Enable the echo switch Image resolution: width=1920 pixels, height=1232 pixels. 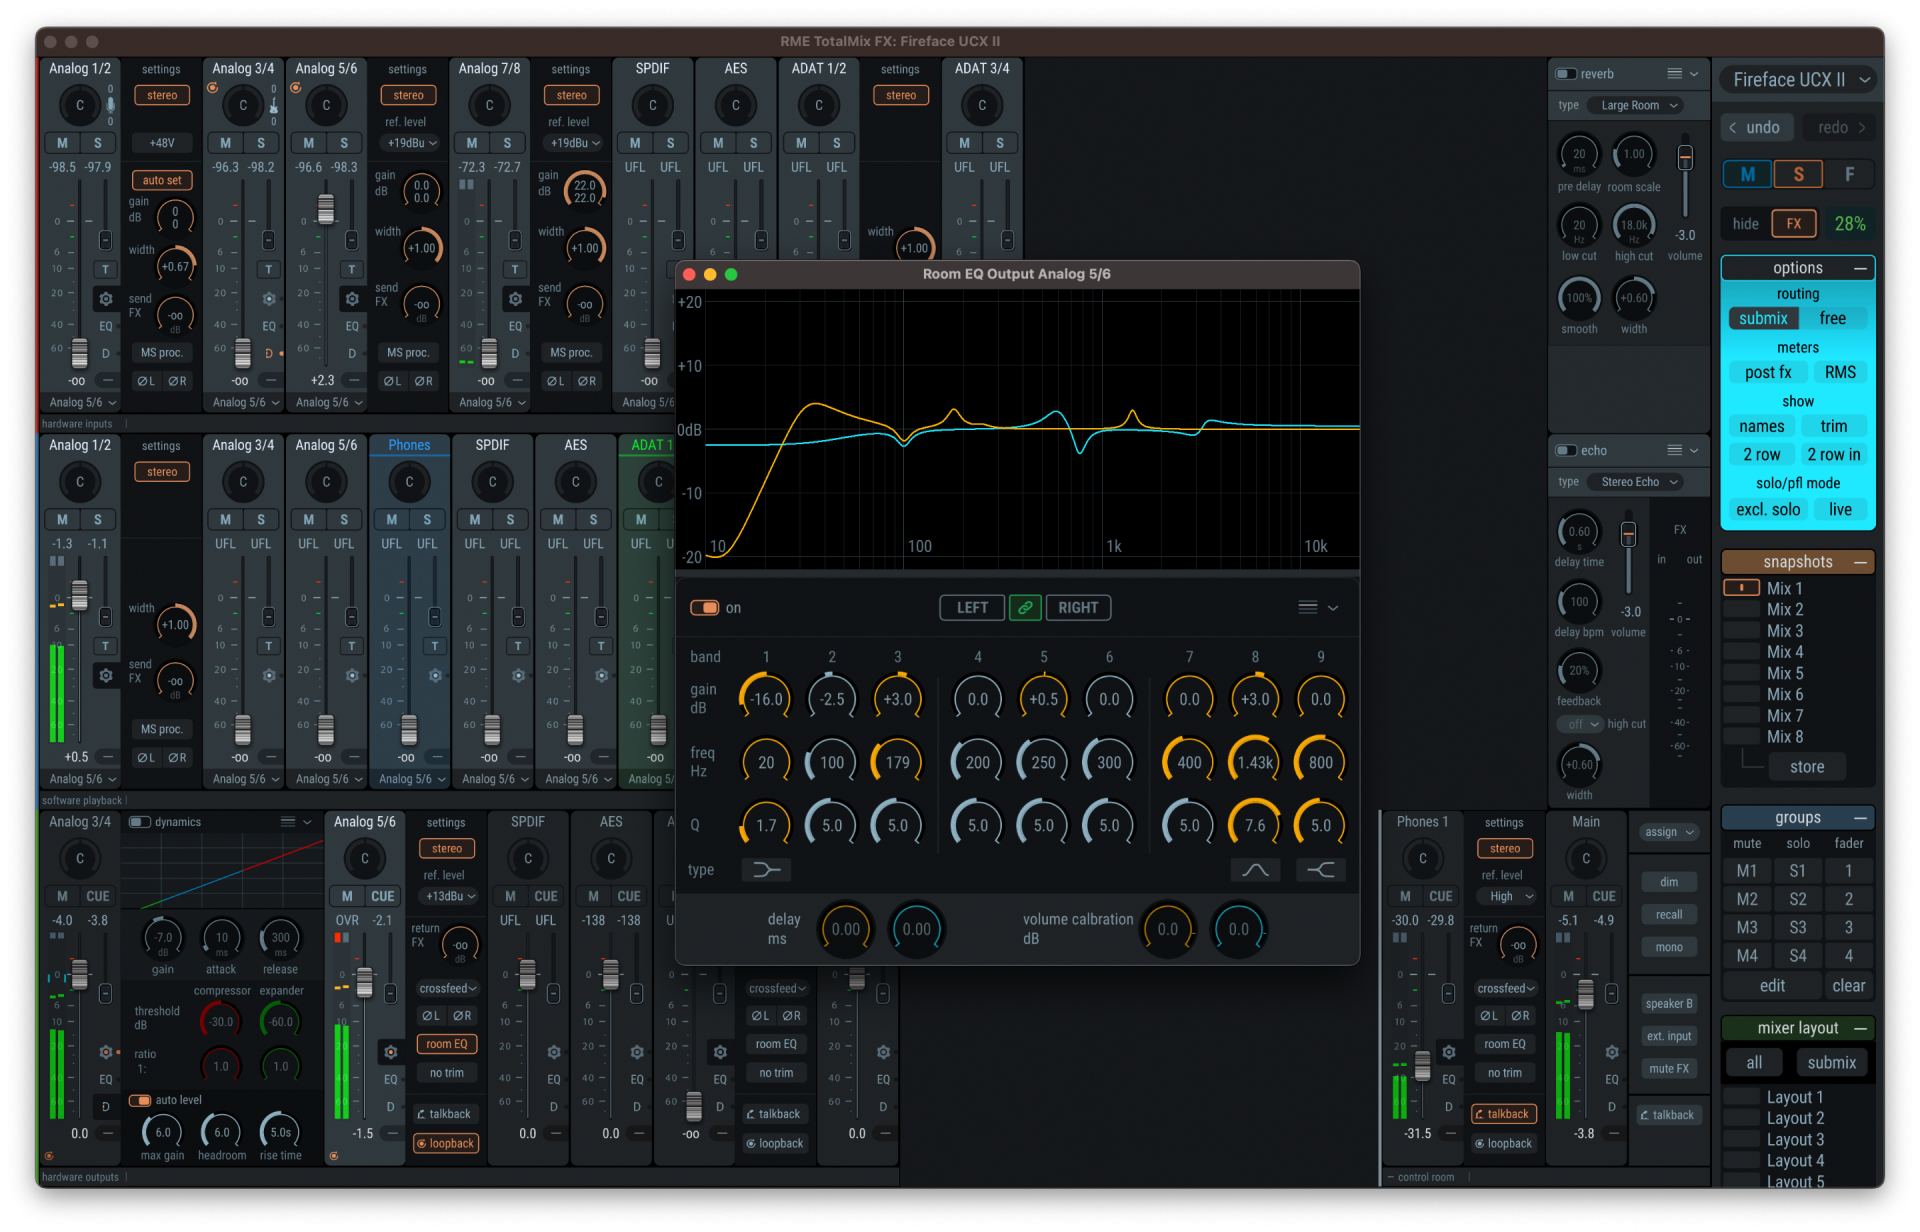[1566, 450]
